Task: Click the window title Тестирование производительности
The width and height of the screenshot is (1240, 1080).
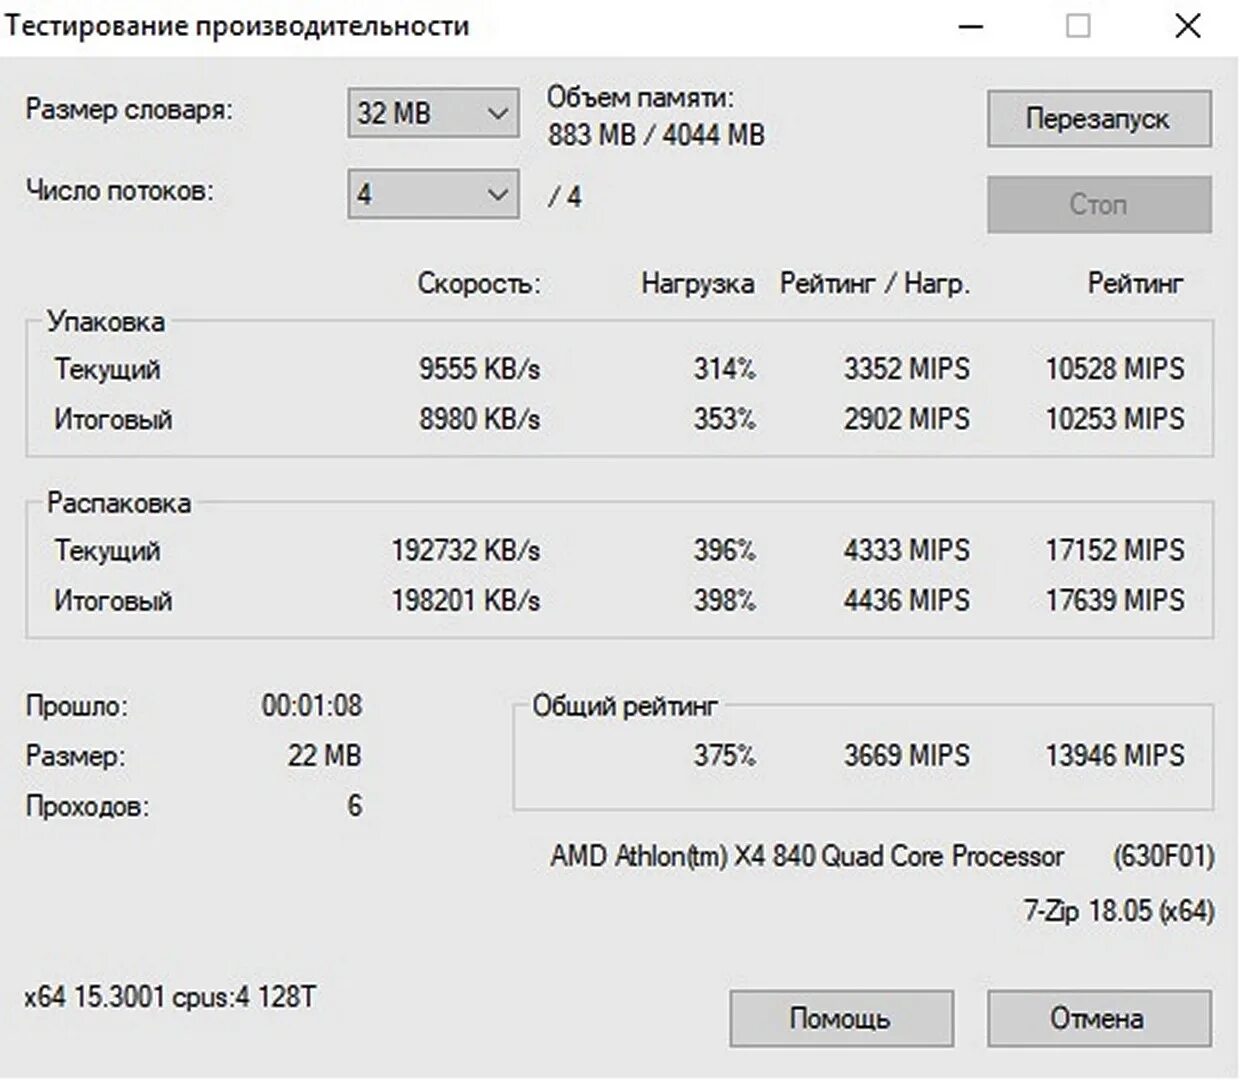Action: [238, 26]
